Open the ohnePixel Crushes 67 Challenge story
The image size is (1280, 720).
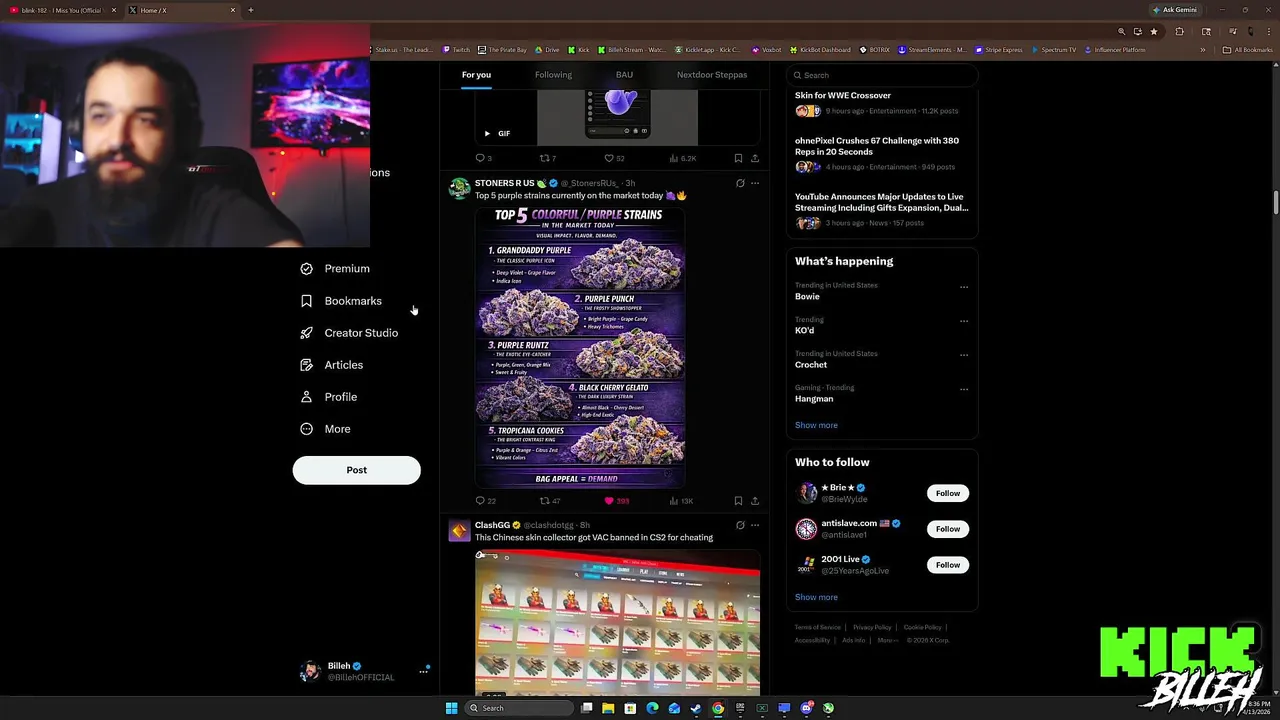pos(881,153)
